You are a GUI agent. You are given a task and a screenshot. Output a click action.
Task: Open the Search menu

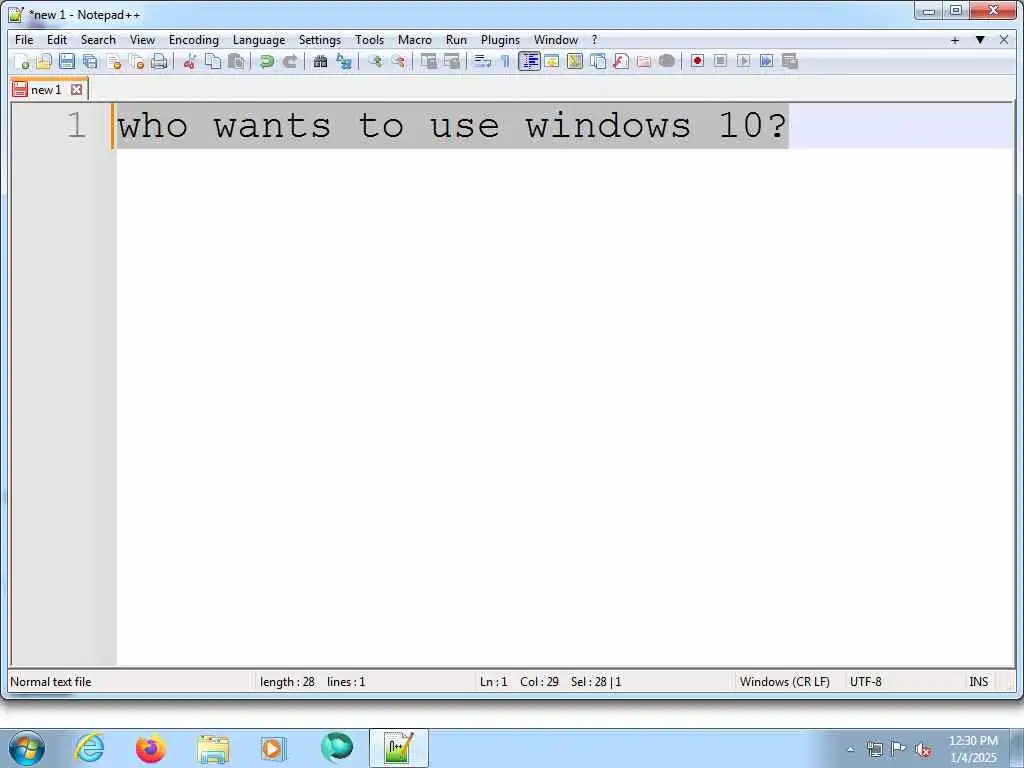(98, 40)
